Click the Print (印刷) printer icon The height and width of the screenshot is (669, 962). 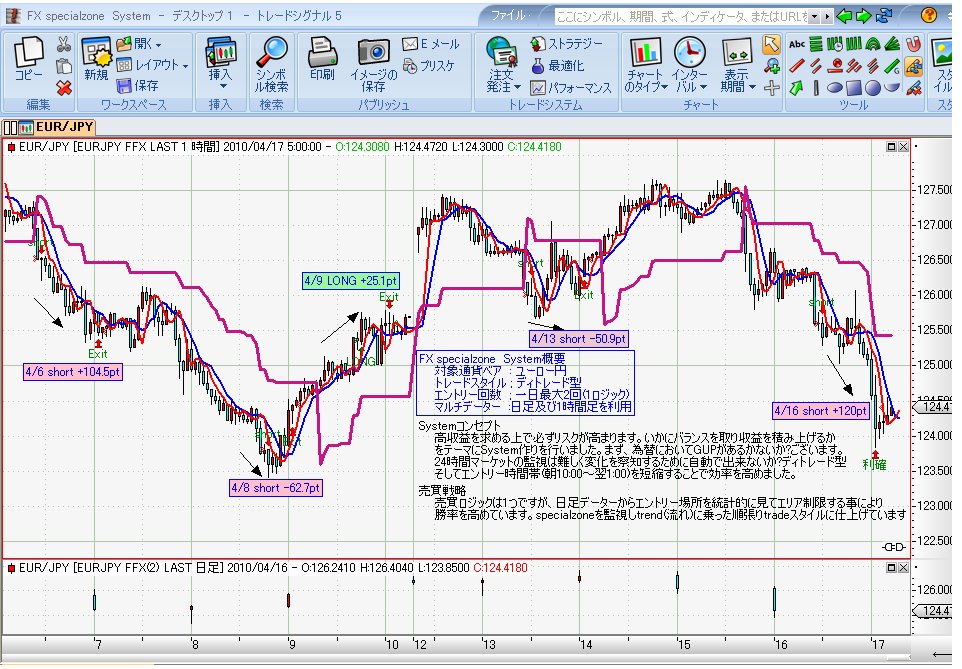pyautogui.click(x=322, y=62)
